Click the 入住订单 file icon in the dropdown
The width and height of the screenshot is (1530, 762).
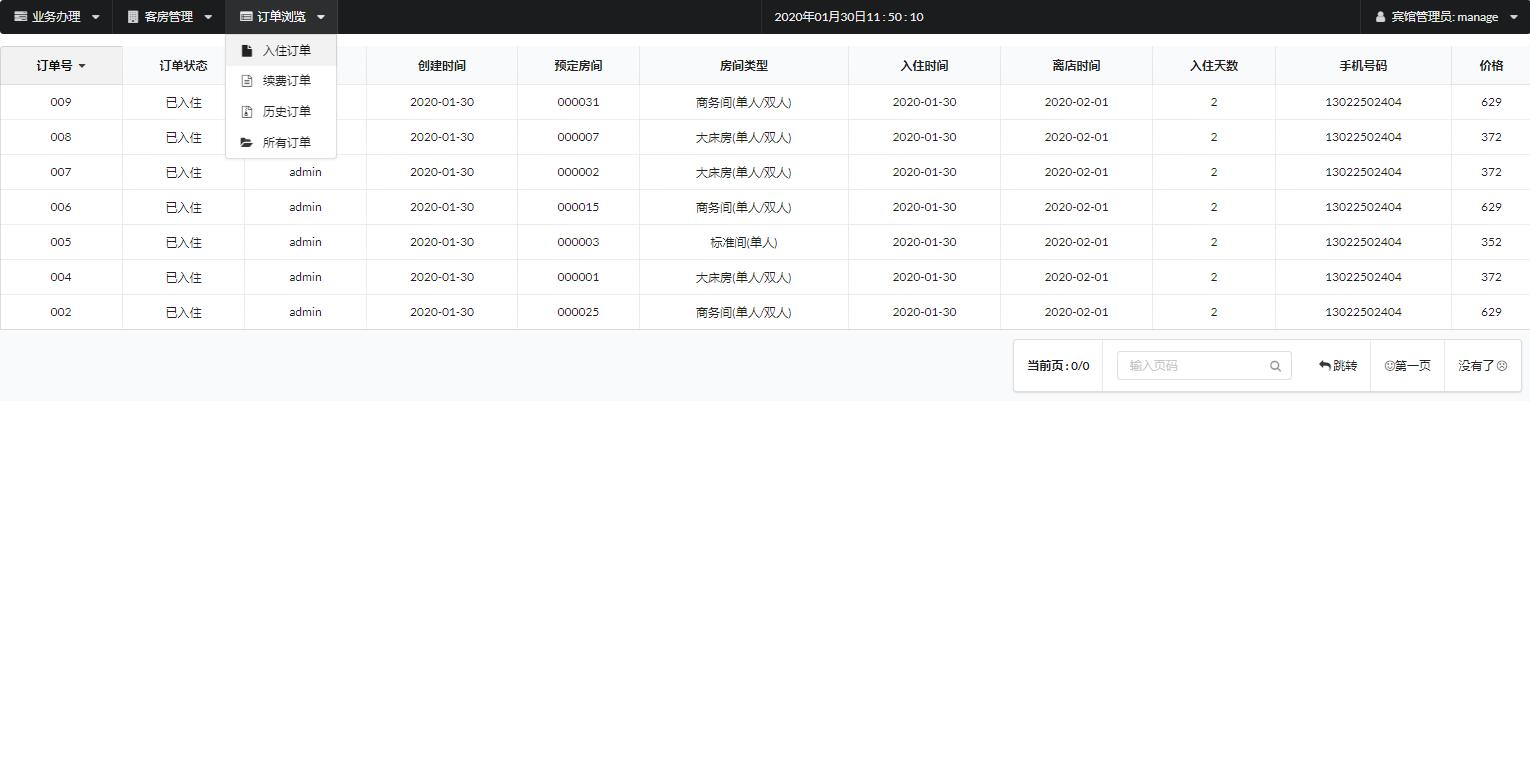pyautogui.click(x=247, y=50)
